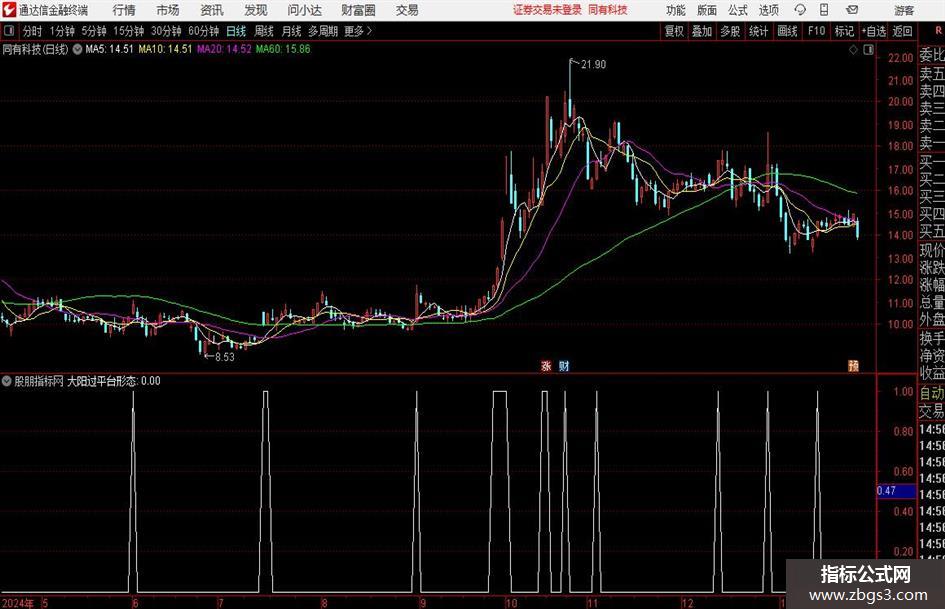
Task: Open the 多周期 multi-period view
Action: (323, 31)
